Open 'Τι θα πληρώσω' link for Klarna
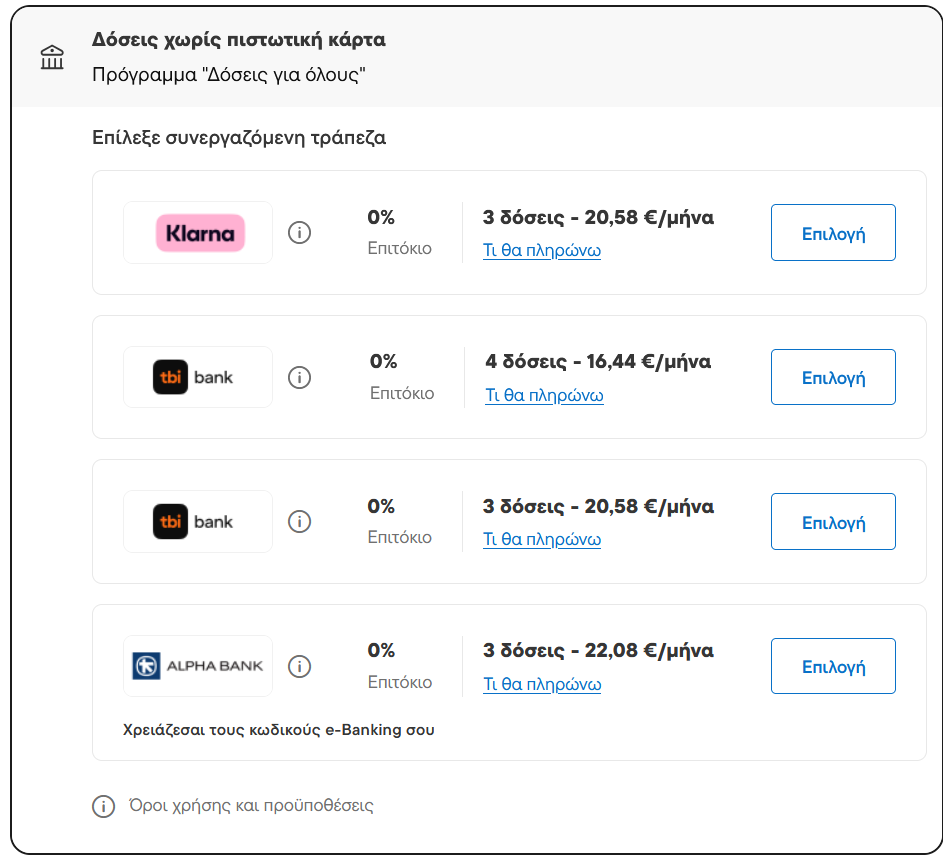The width and height of the screenshot is (943, 857). coord(542,251)
